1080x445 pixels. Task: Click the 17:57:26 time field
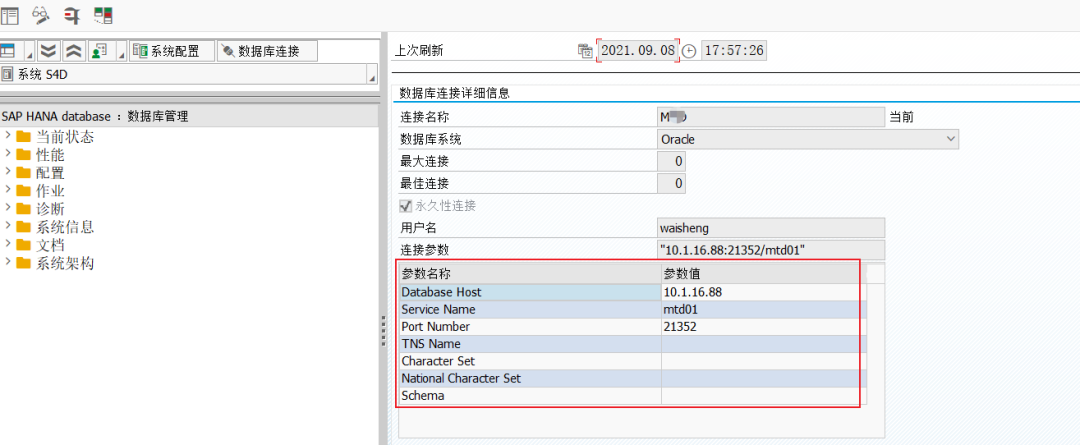[734, 51]
